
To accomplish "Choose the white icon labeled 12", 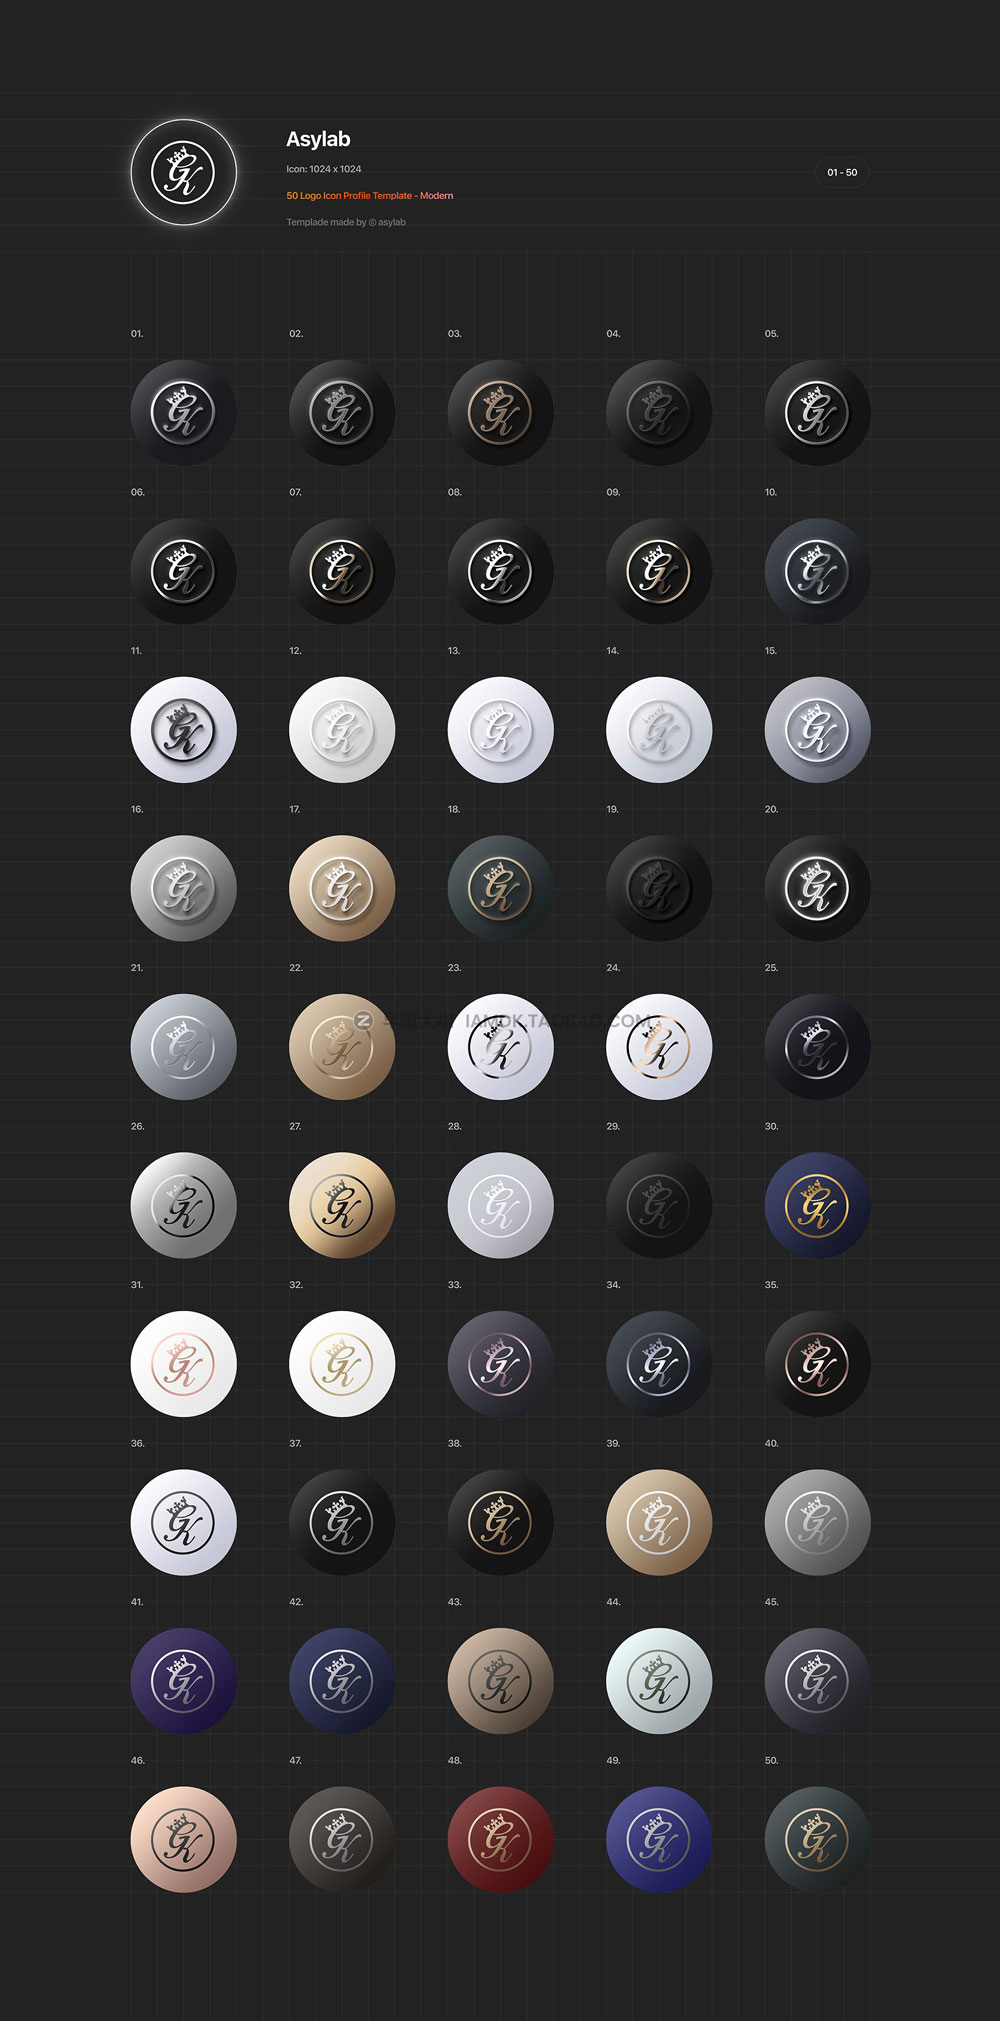I will [x=342, y=730].
